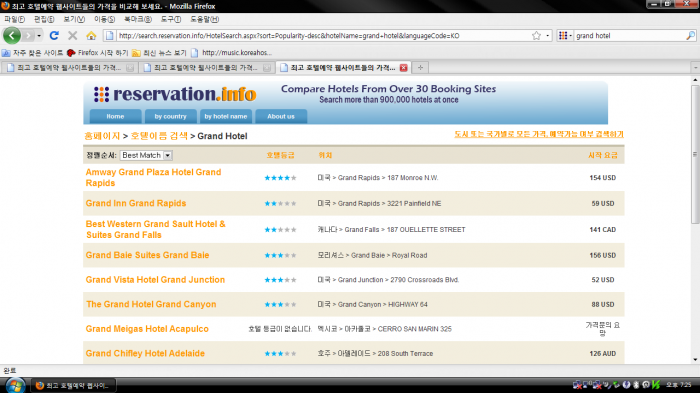Open Grand Baie Suites Grand Baie link

(x=147, y=255)
